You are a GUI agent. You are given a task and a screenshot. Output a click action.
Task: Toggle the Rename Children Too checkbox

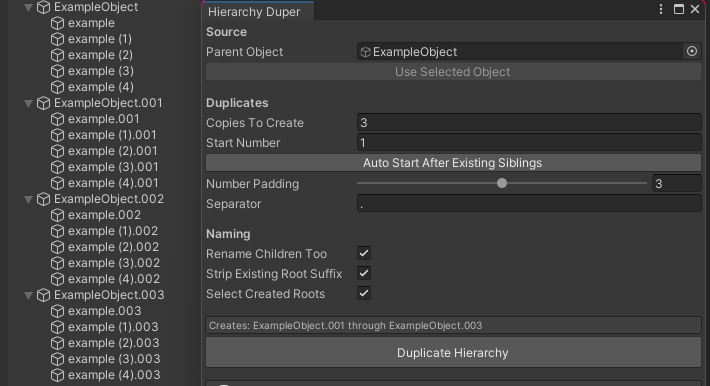click(364, 253)
